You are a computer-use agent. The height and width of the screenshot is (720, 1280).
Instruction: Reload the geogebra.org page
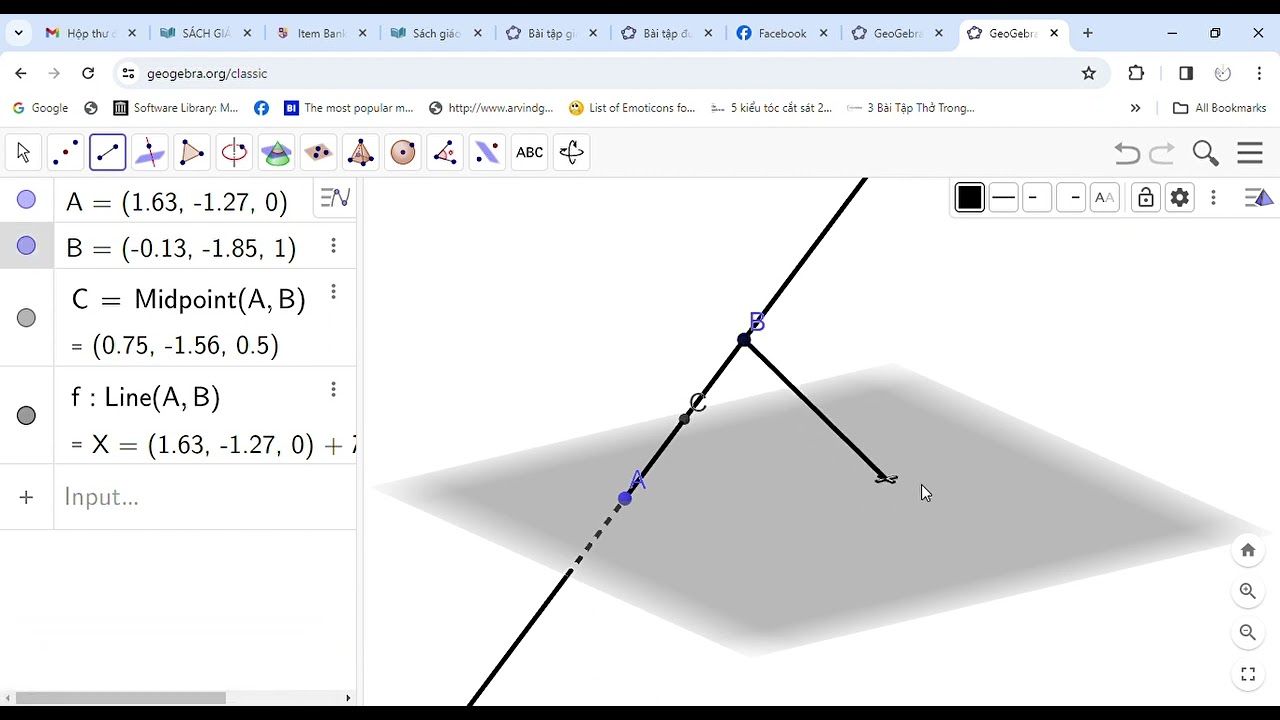pyautogui.click(x=88, y=73)
